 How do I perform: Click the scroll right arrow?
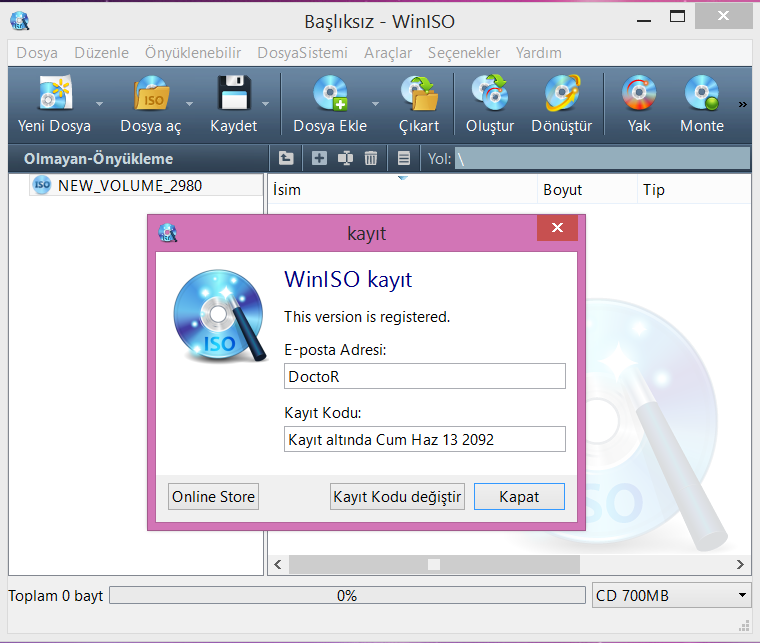(x=740, y=565)
